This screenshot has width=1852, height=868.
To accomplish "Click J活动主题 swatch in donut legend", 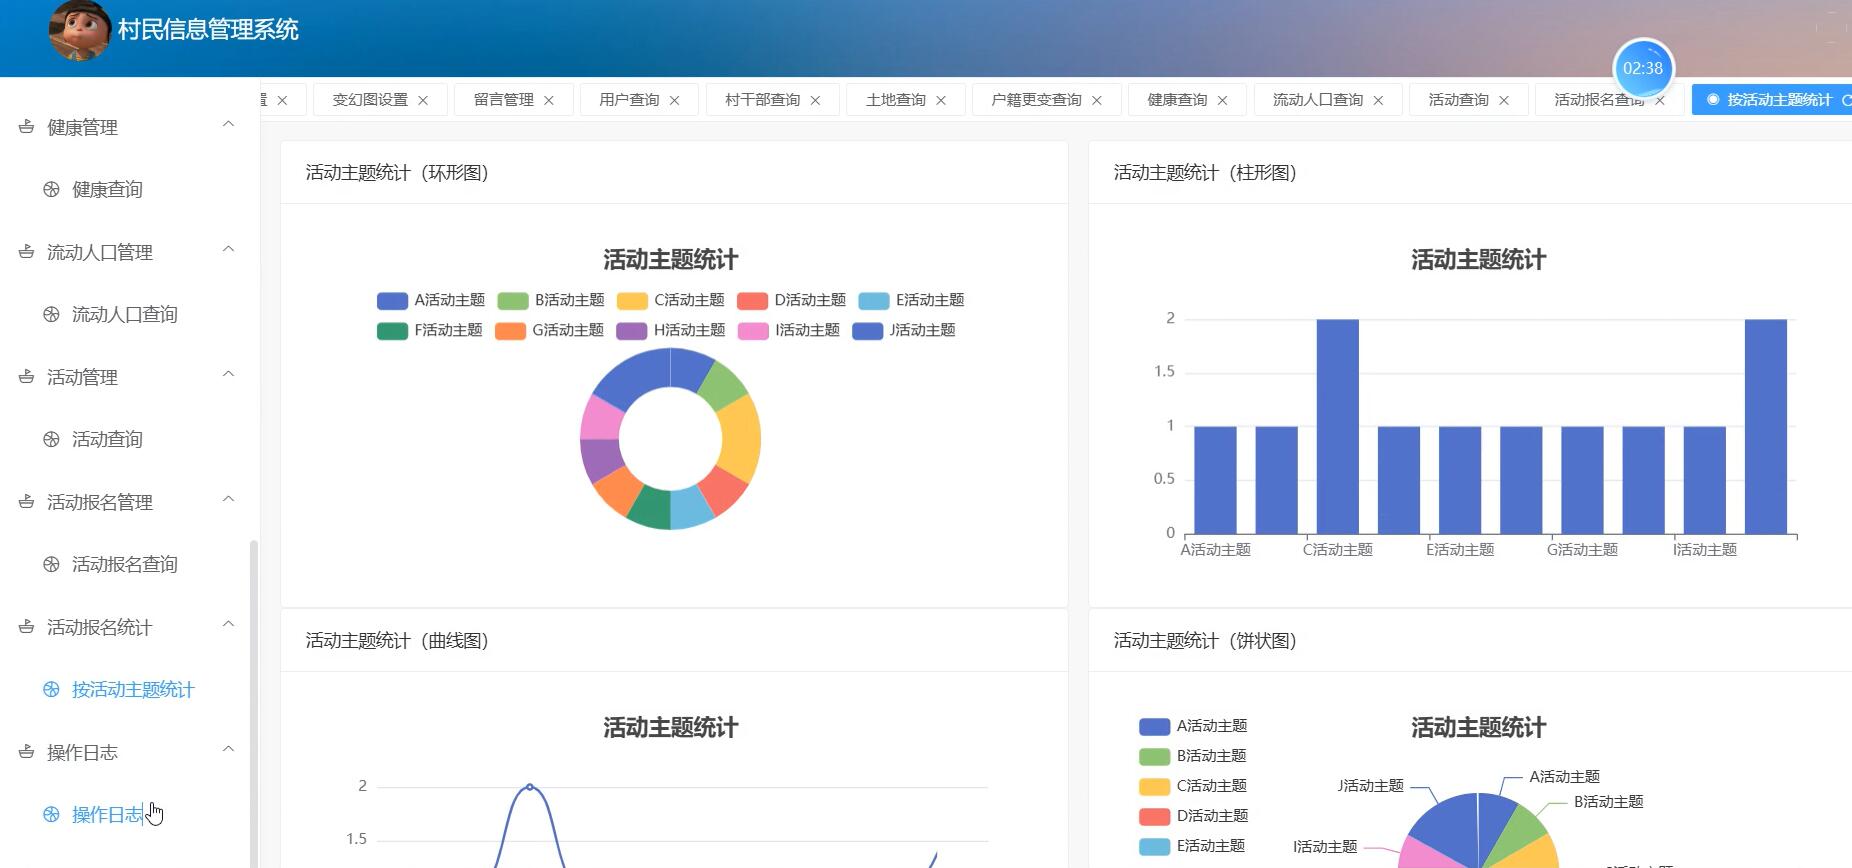I will (868, 331).
